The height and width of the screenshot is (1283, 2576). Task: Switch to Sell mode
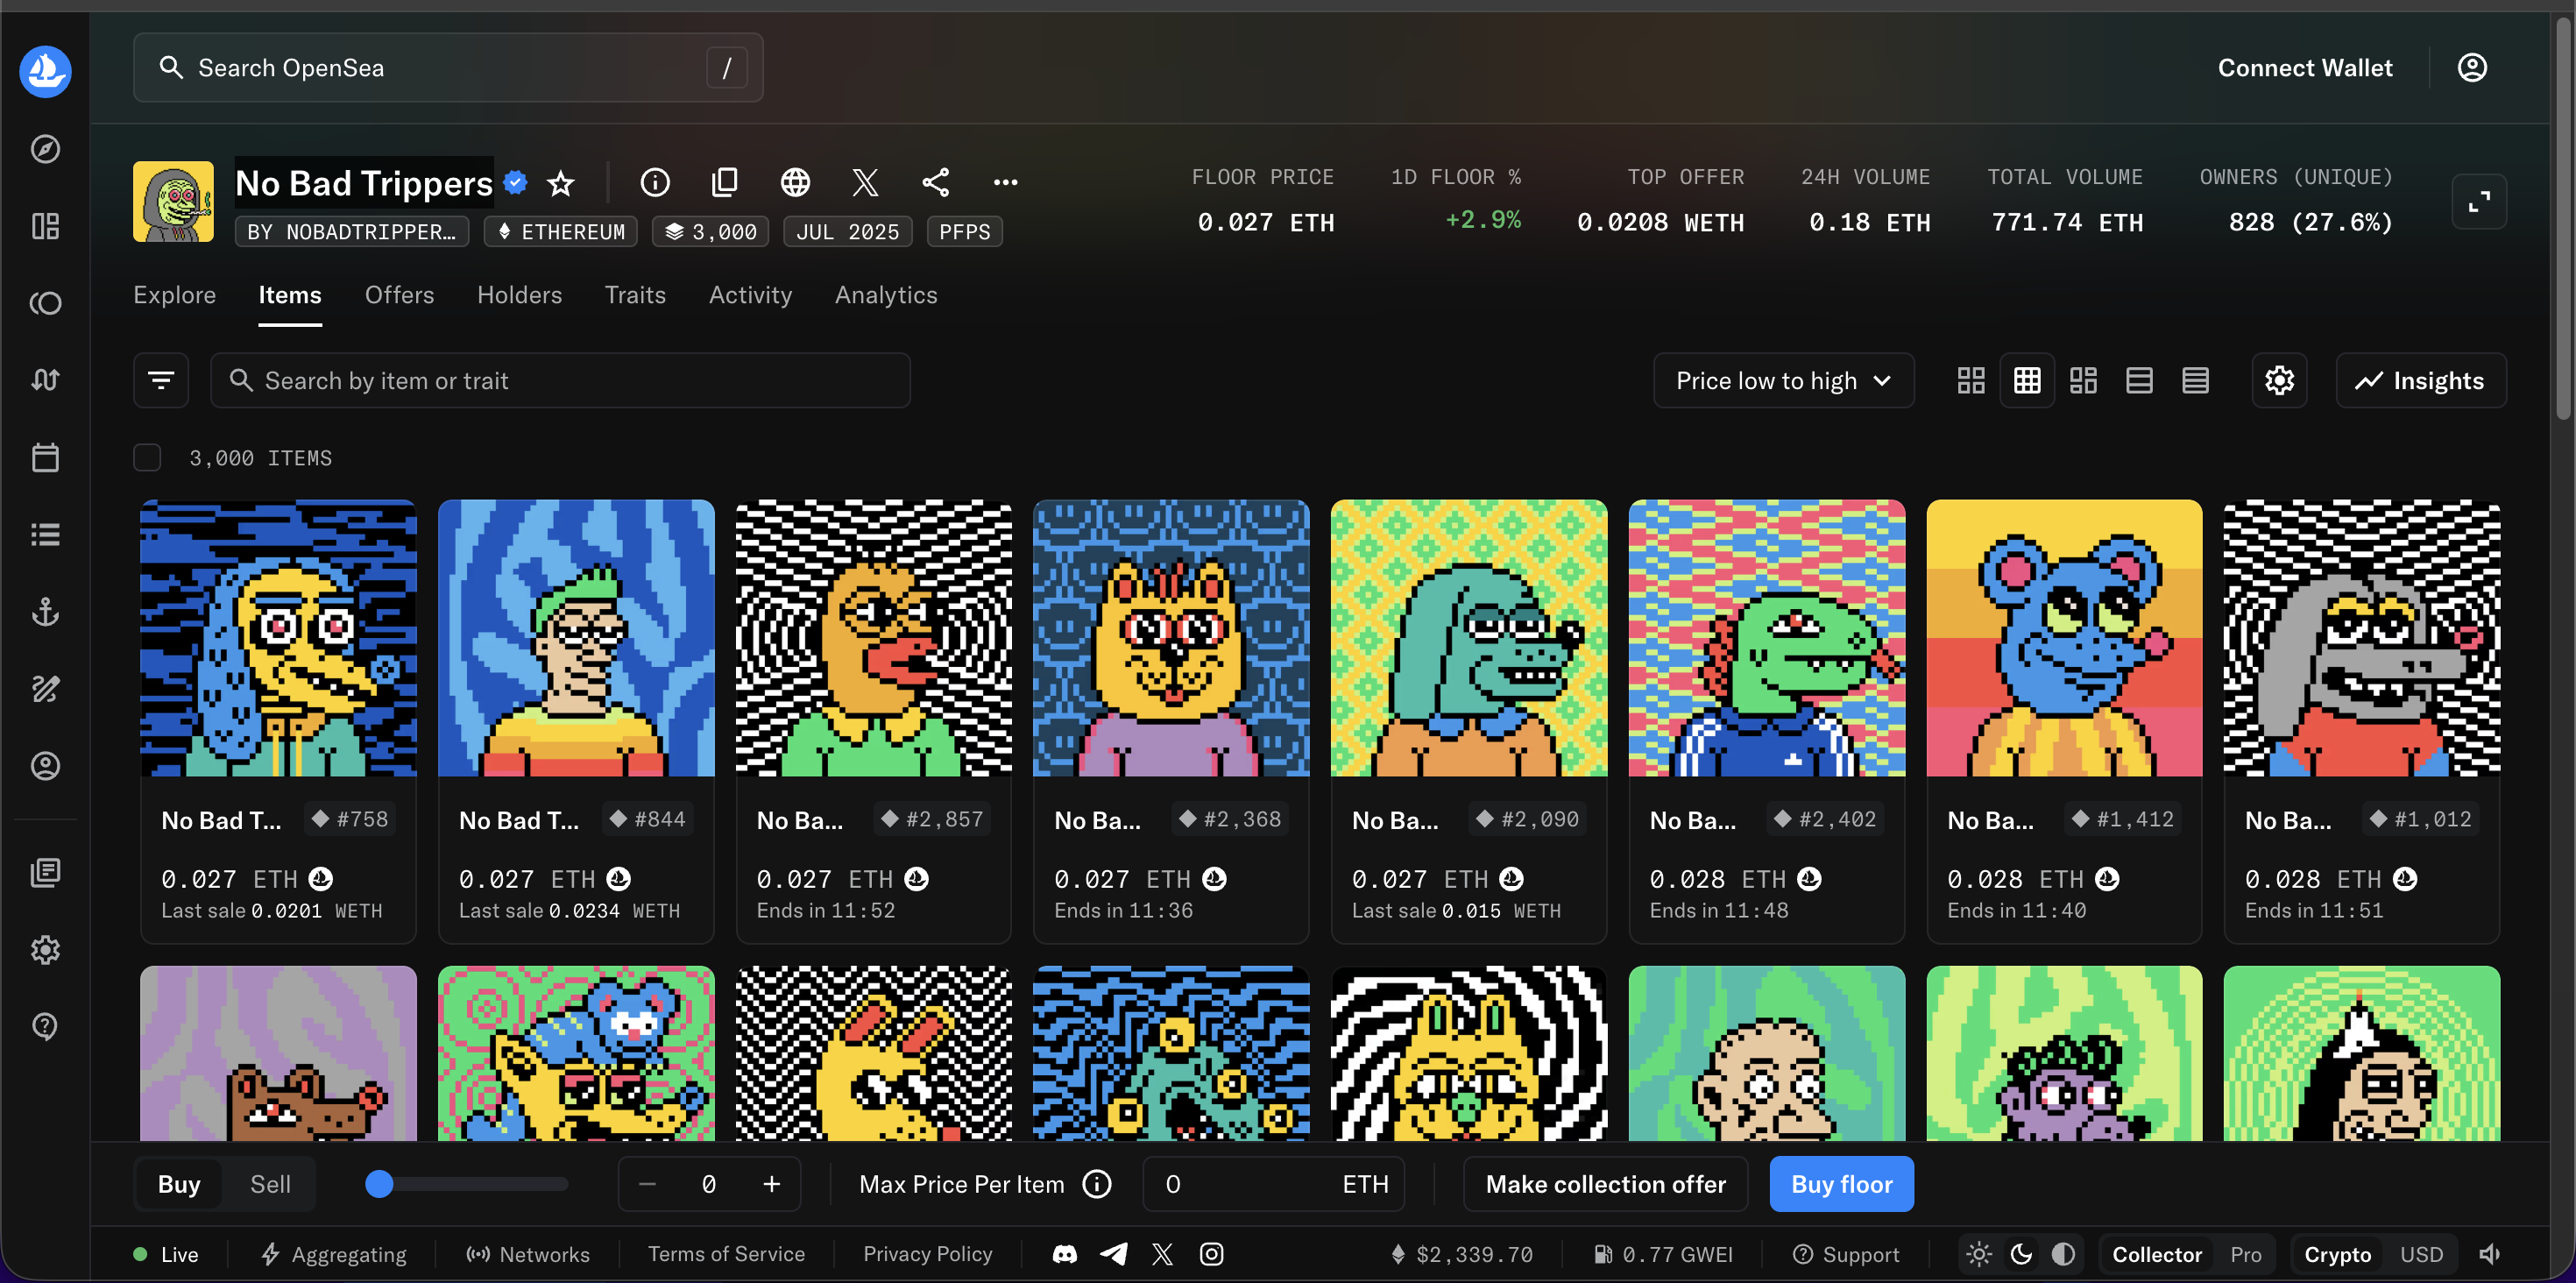coord(270,1184)
